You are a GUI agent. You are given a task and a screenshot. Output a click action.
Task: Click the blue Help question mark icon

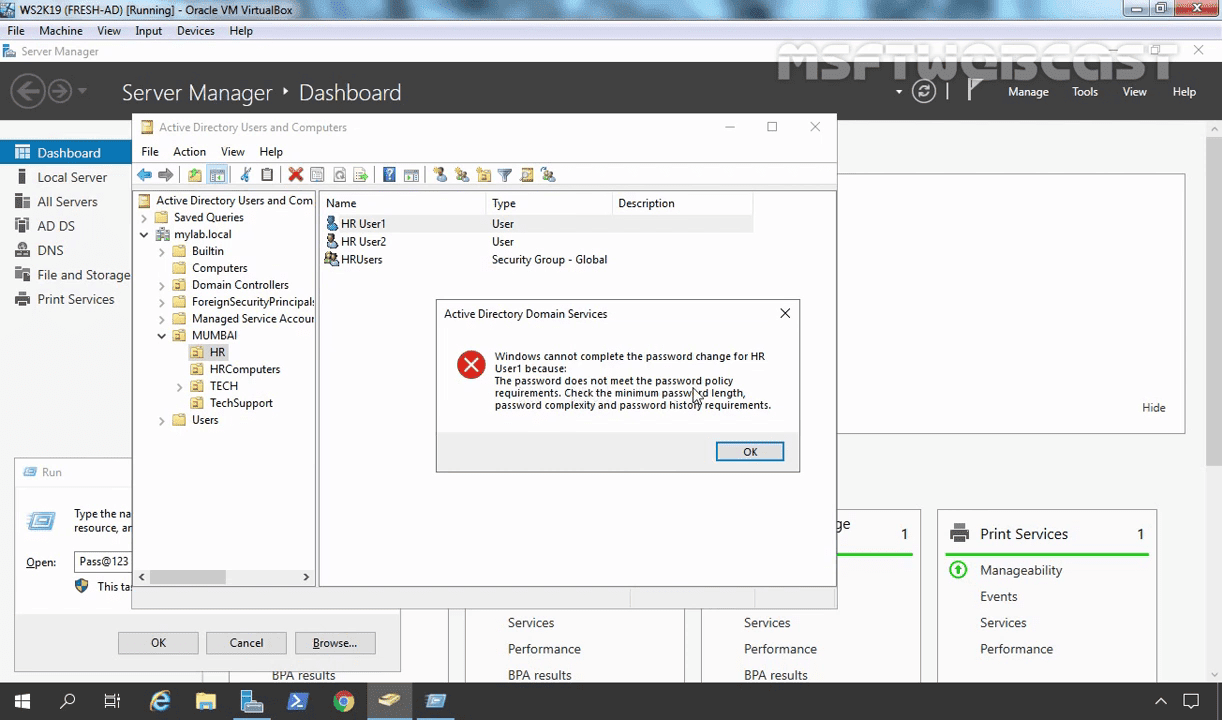coord(389,175)
